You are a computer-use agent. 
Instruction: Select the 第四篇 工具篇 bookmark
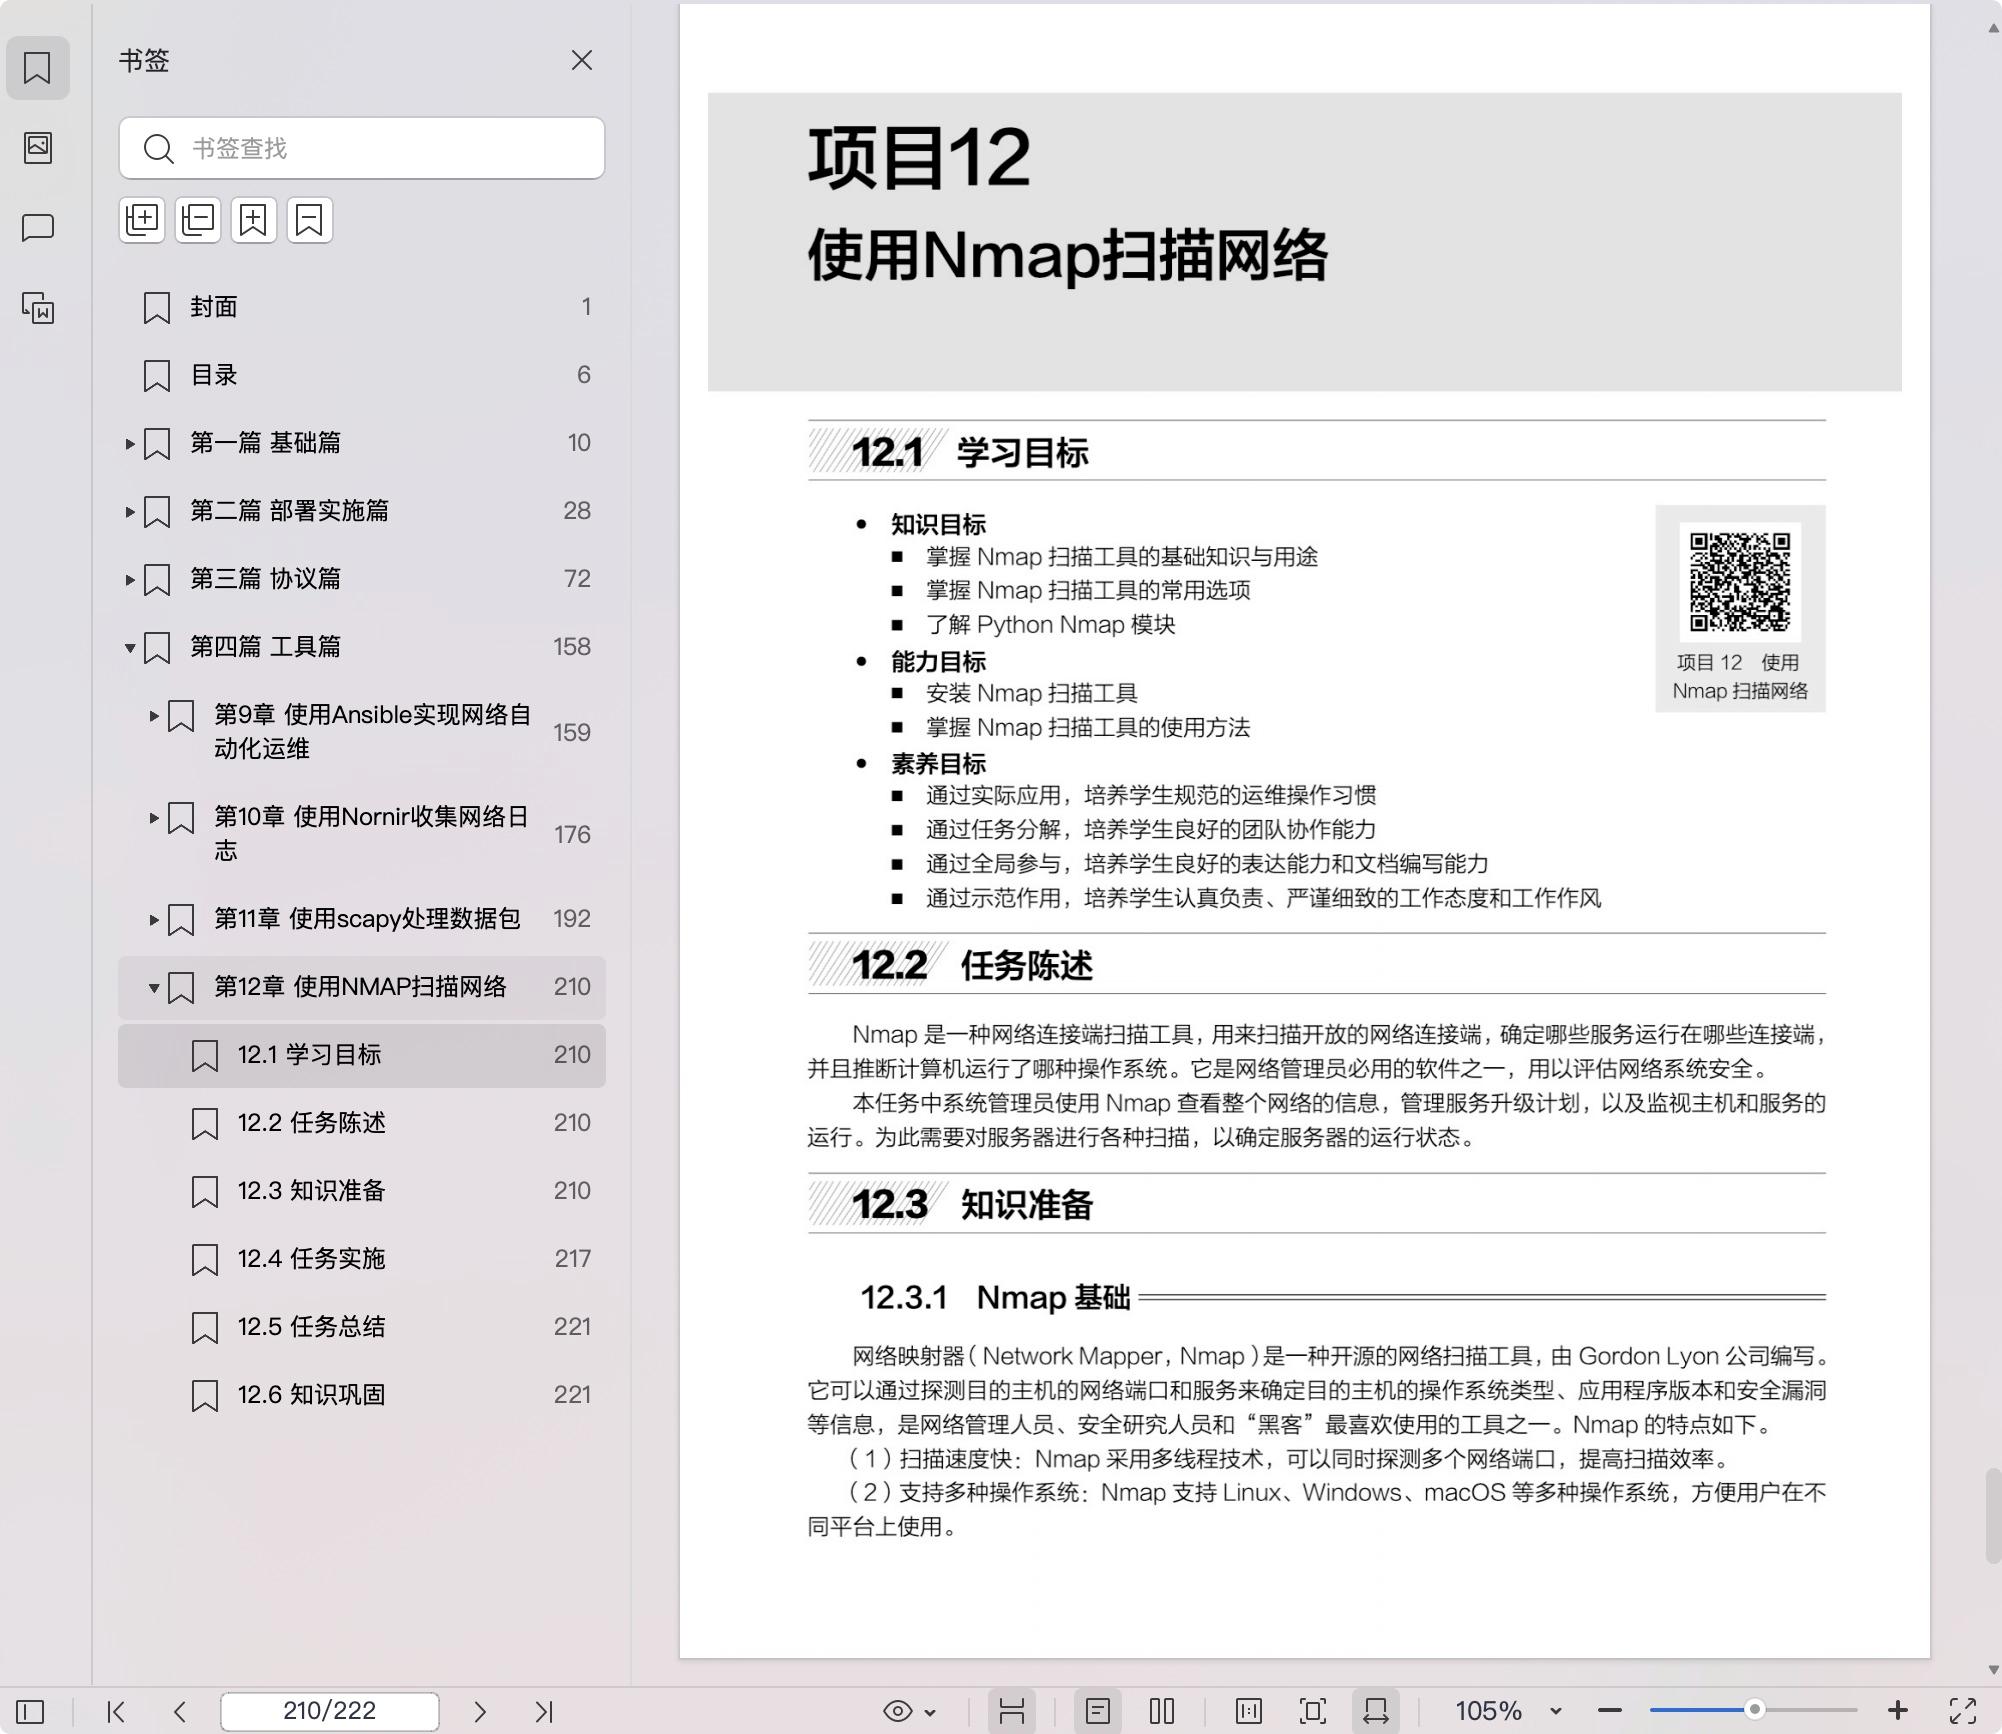(x=362, y=647)
